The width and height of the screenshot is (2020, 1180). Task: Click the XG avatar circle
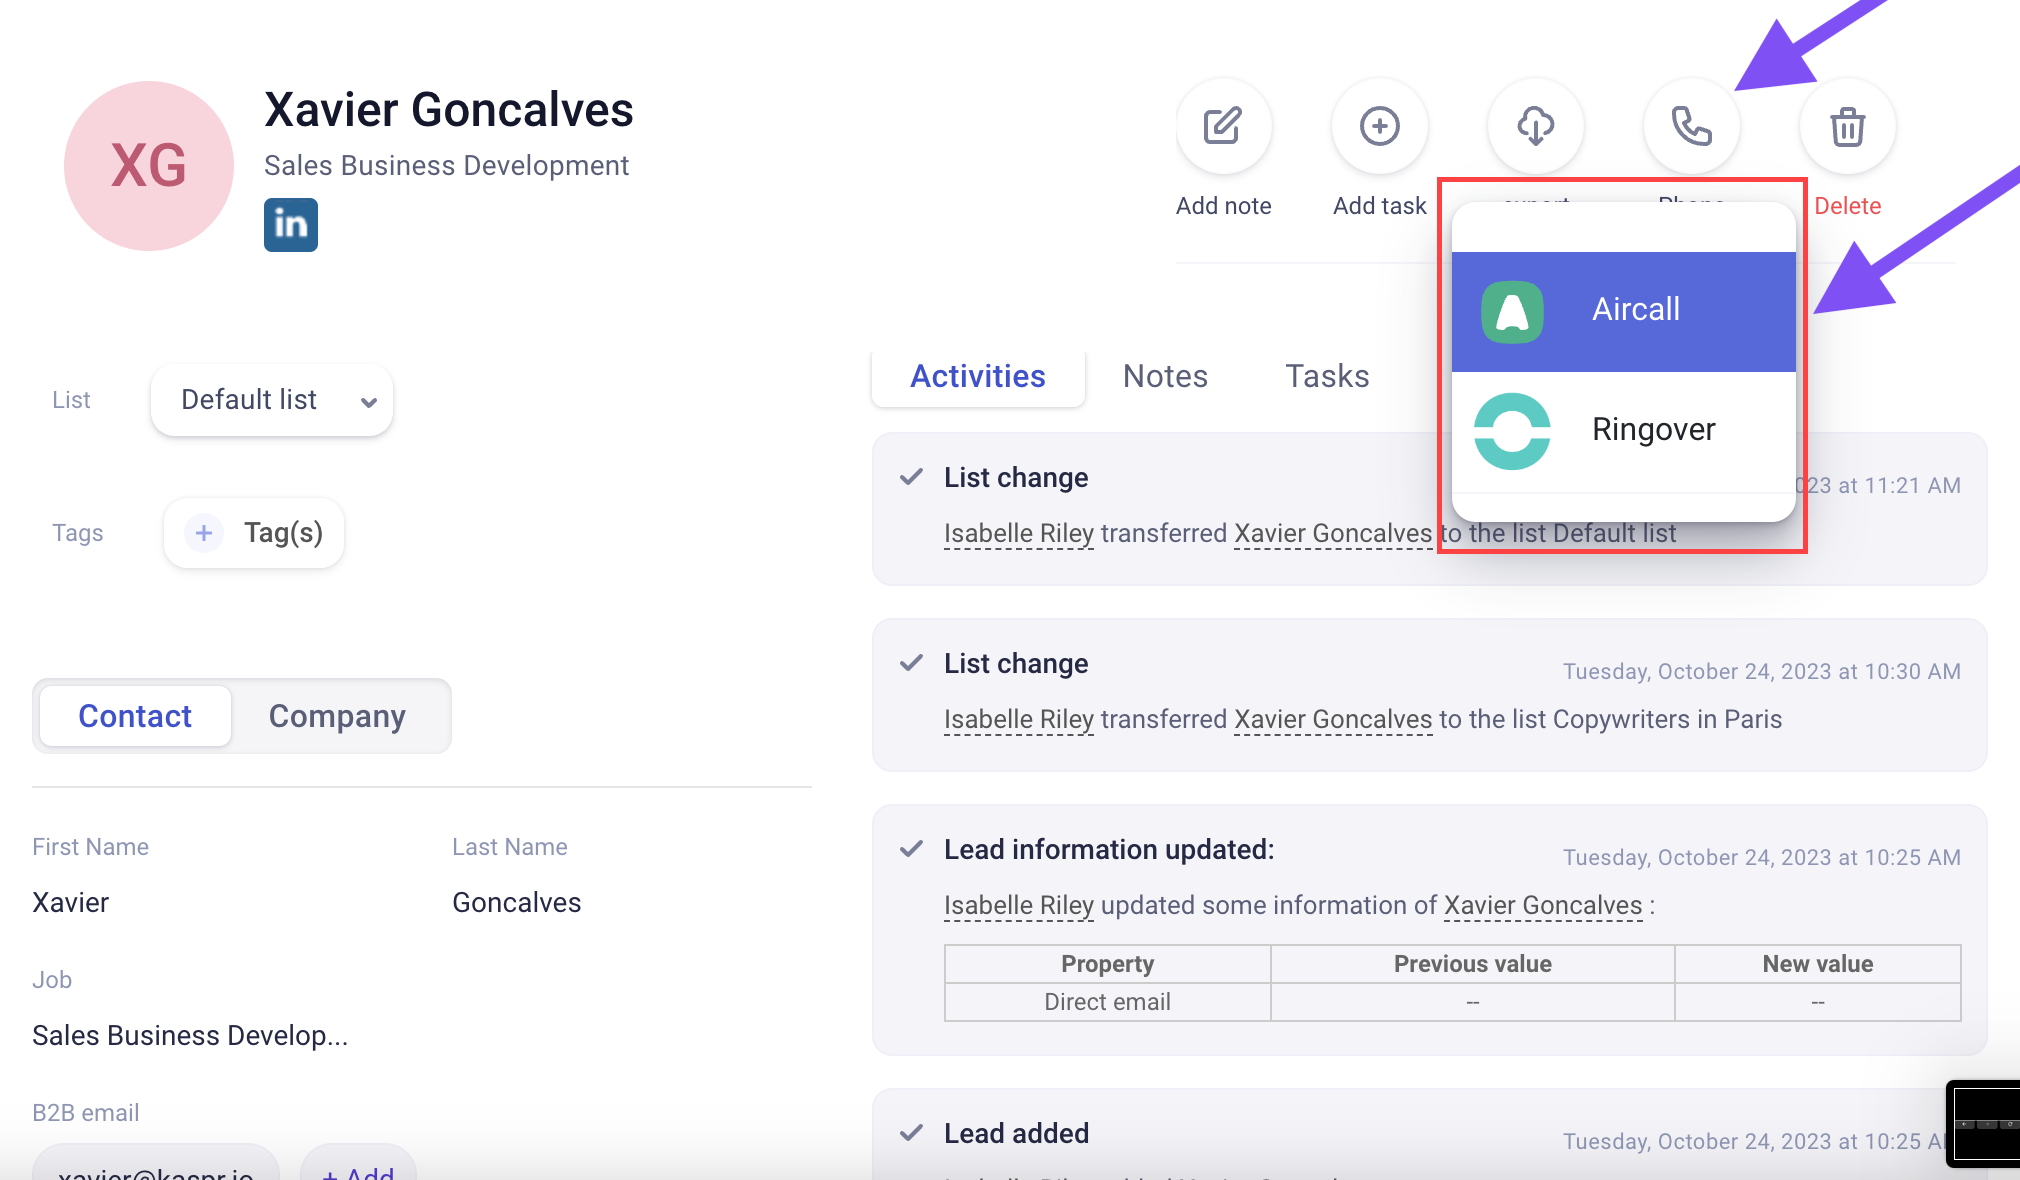point(149,166)
